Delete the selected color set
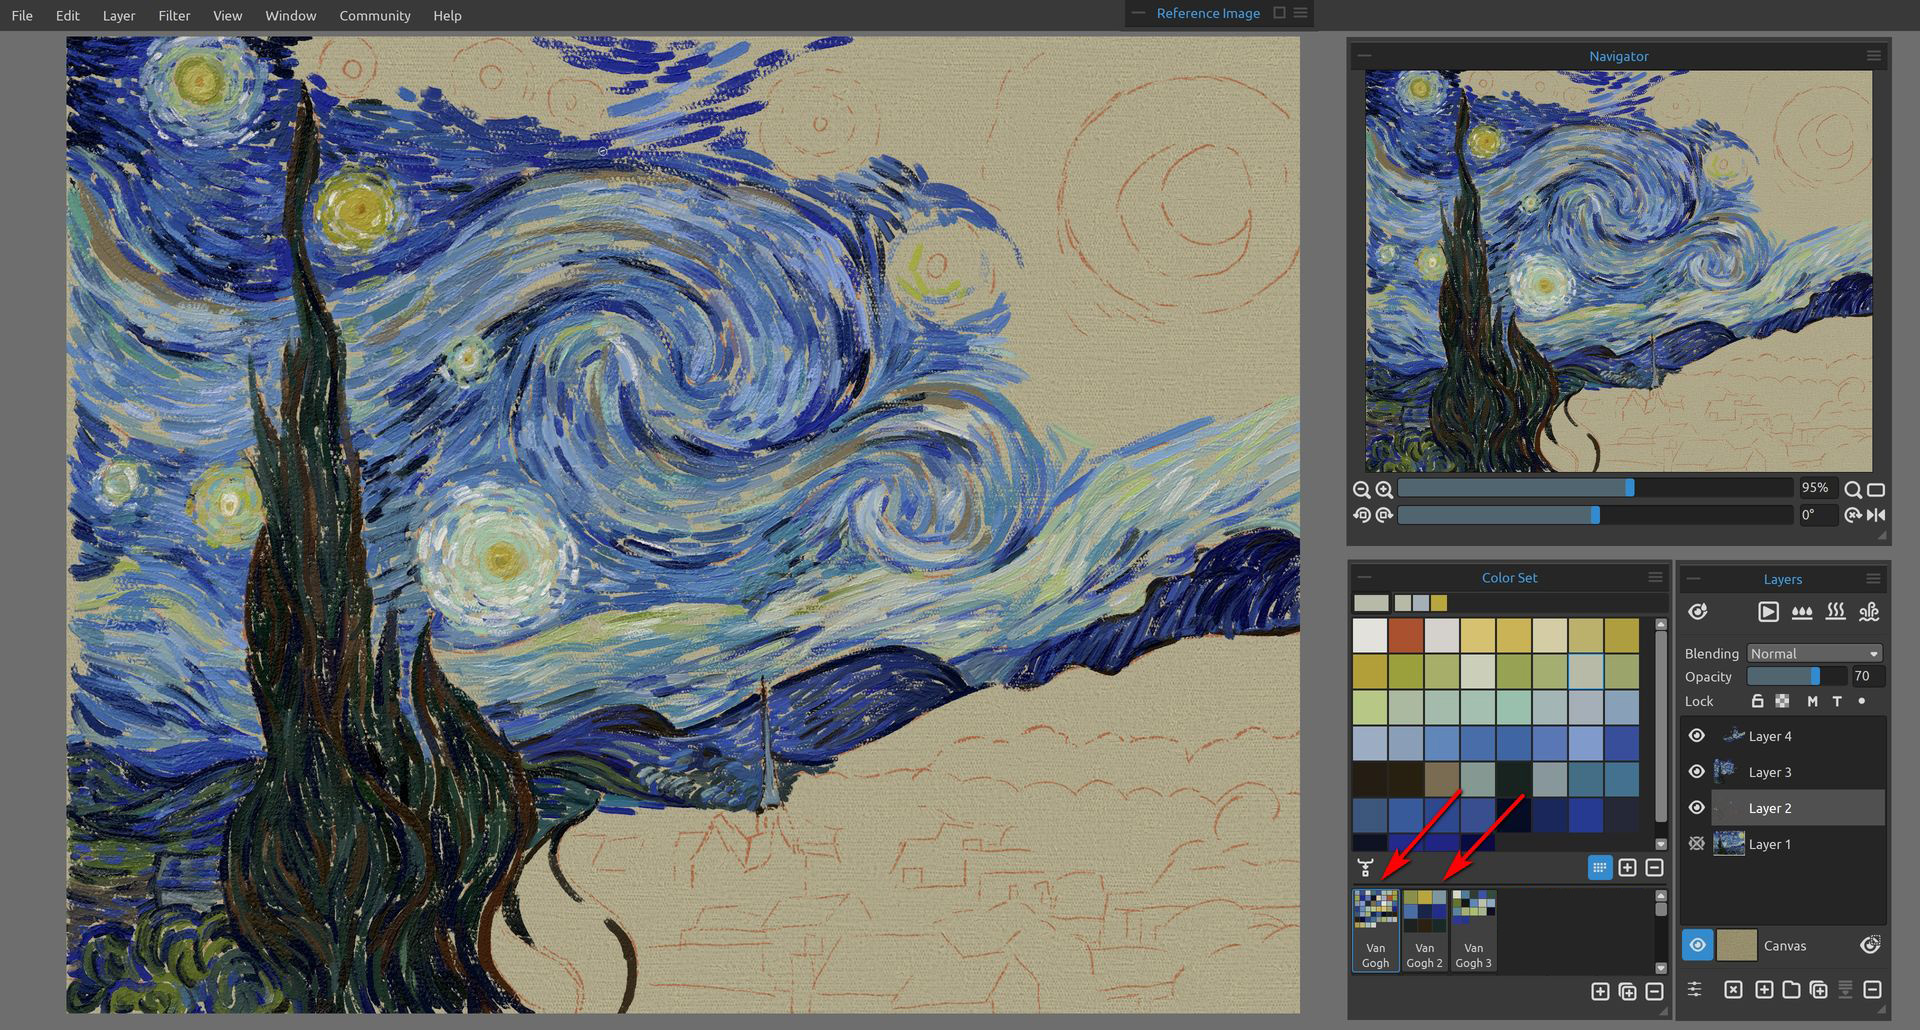The image size is (1920, 1030). [1654, 991]
